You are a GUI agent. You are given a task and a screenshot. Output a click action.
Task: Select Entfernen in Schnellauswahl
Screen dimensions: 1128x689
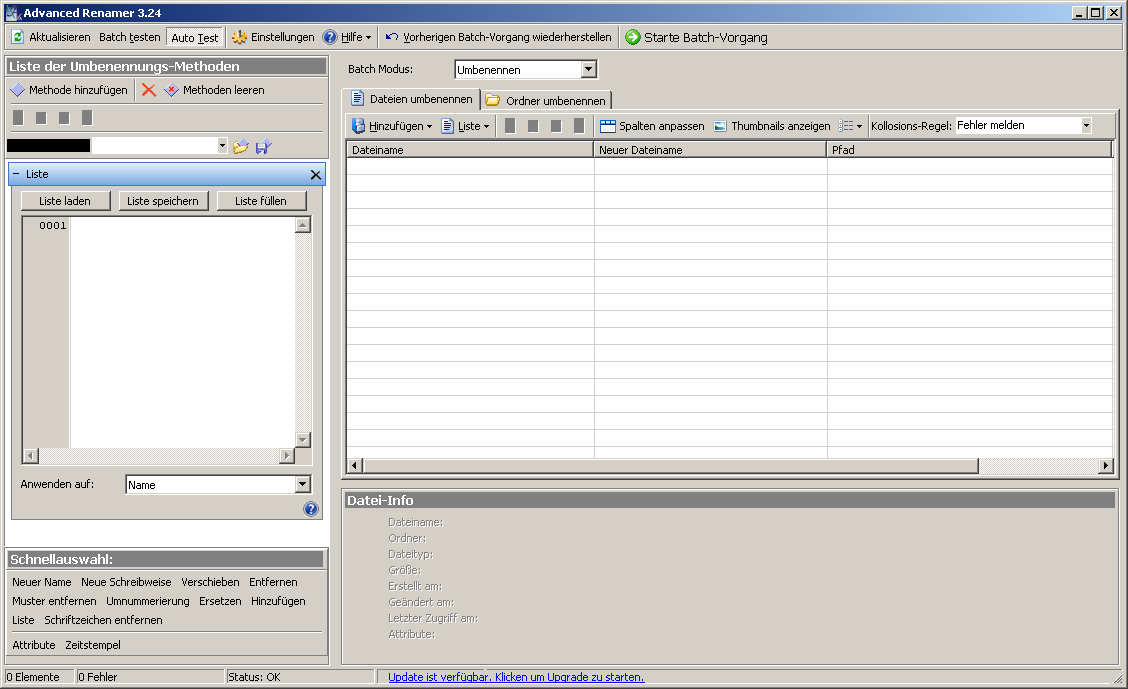[x=273, y=582]
